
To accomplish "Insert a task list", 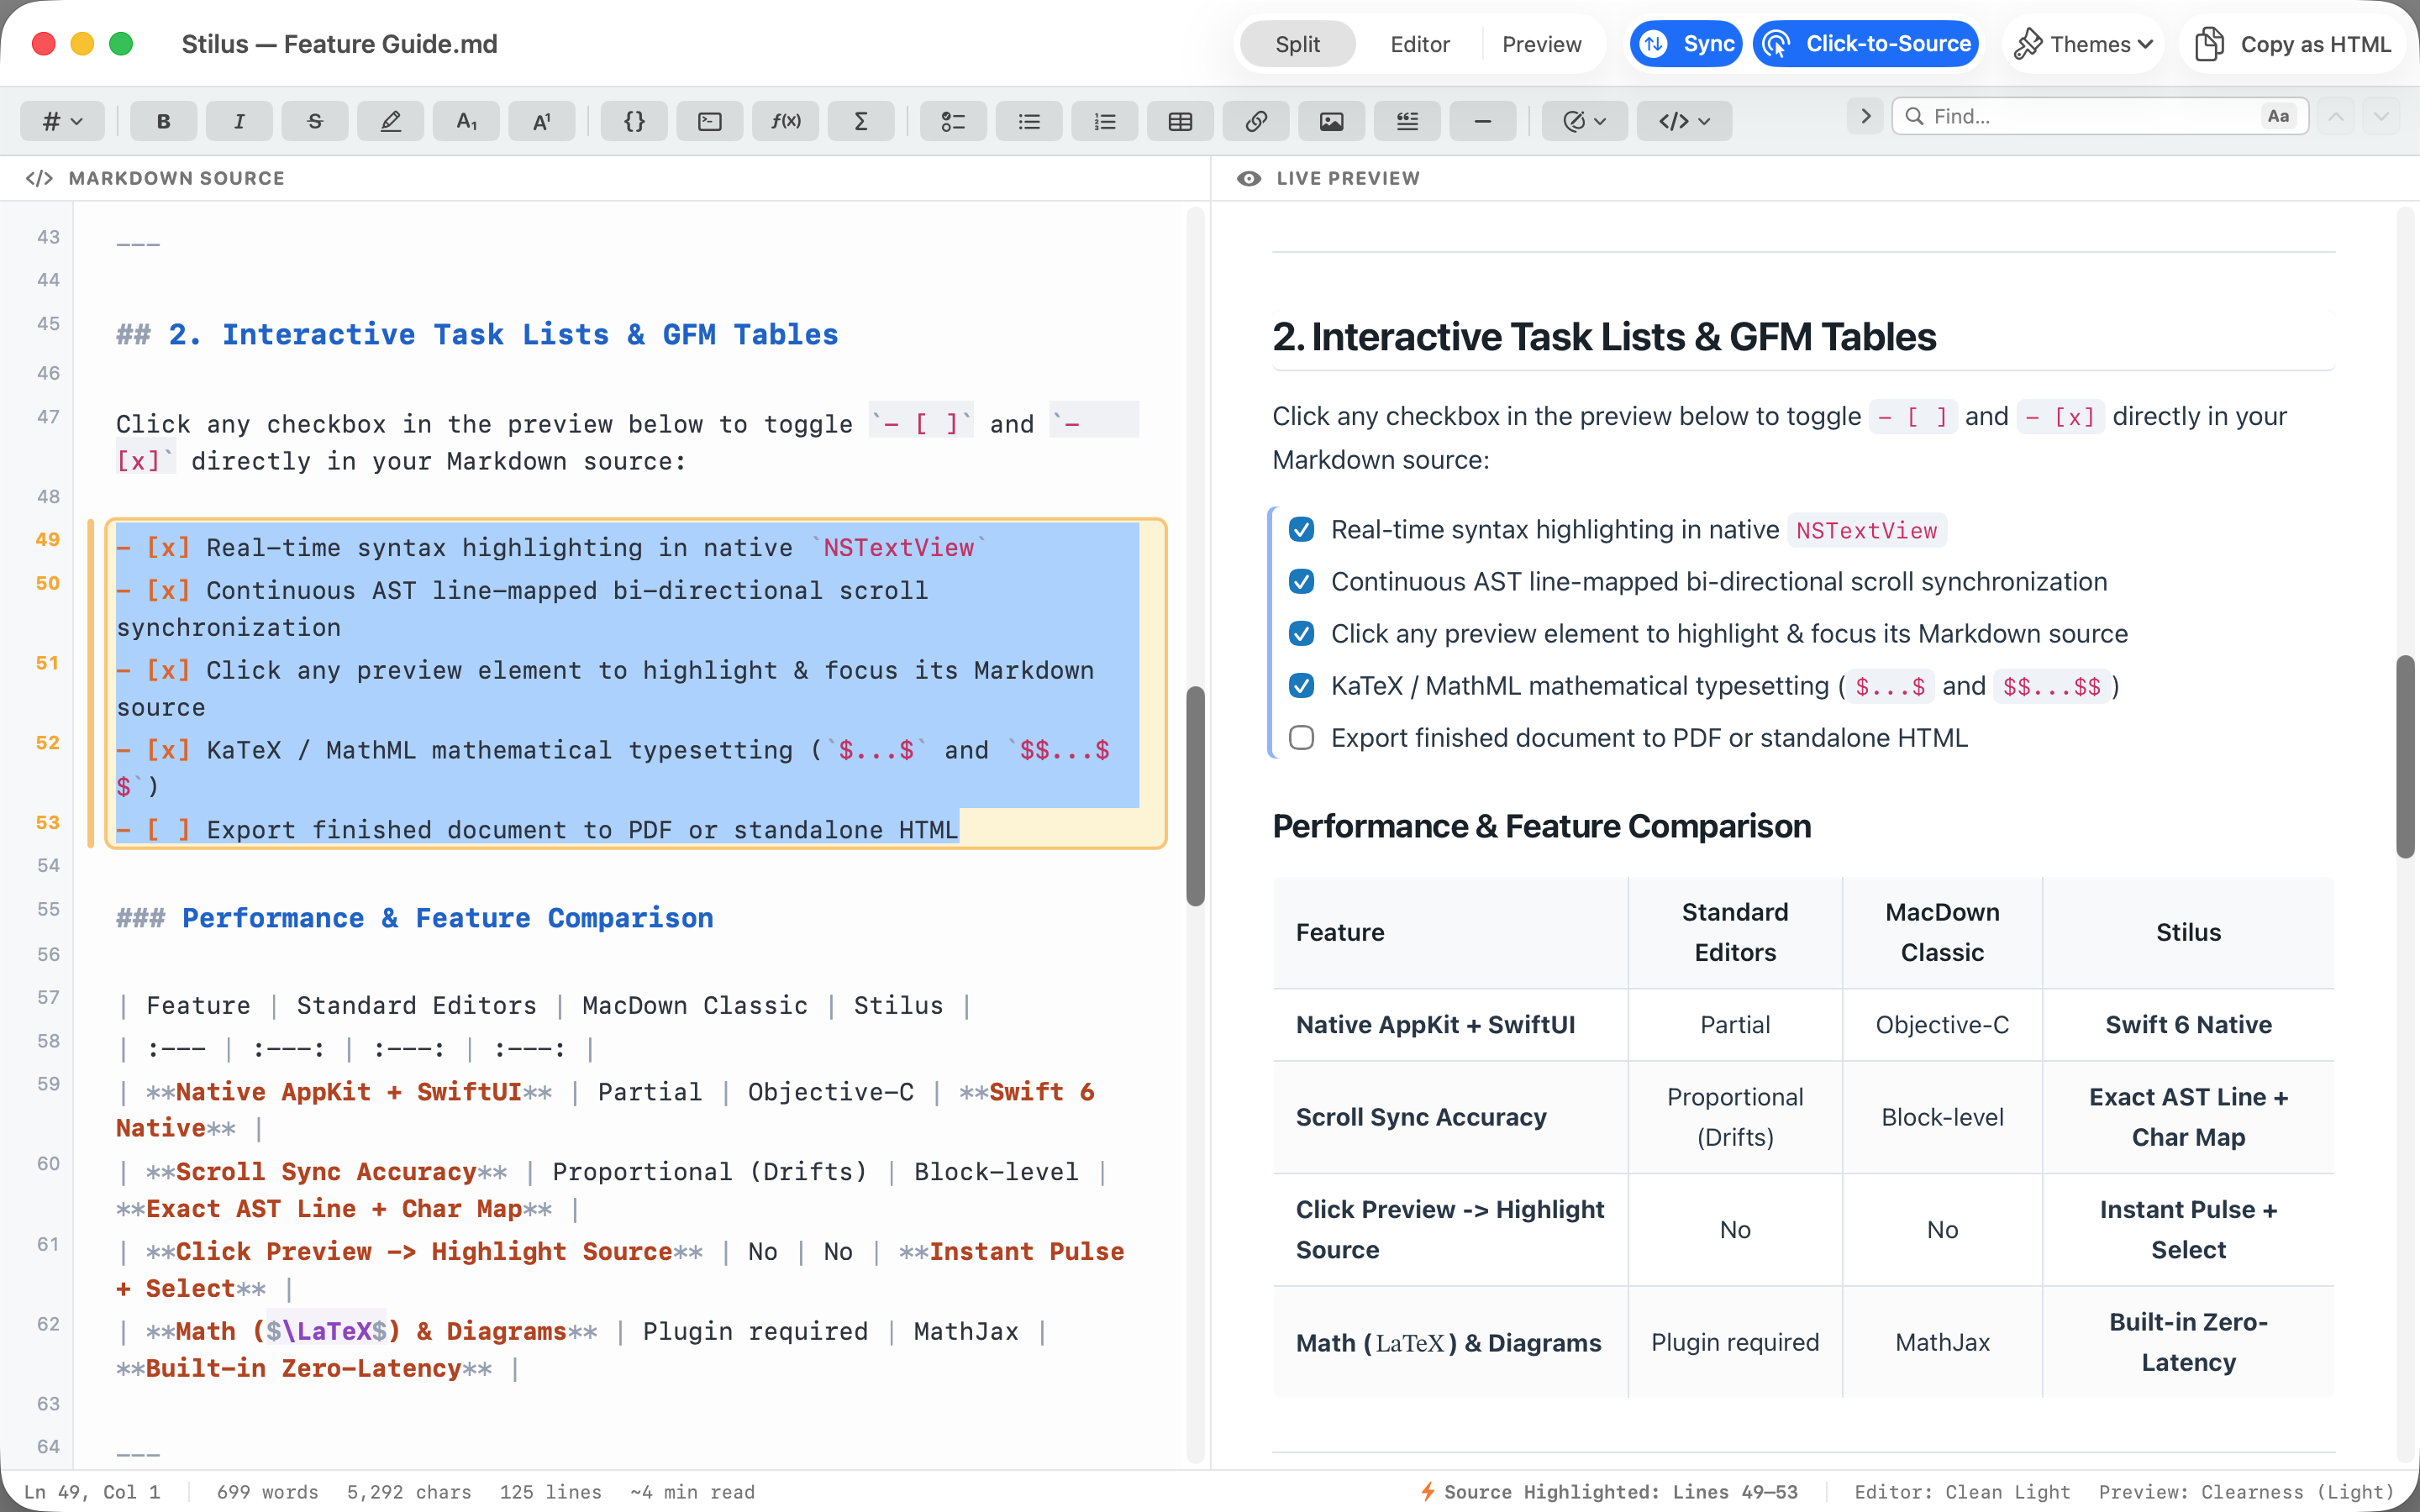I will [x=953, y=121].
